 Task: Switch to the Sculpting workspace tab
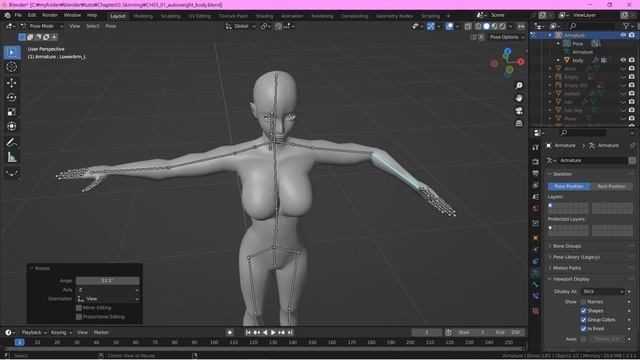[x=171, y=16]
